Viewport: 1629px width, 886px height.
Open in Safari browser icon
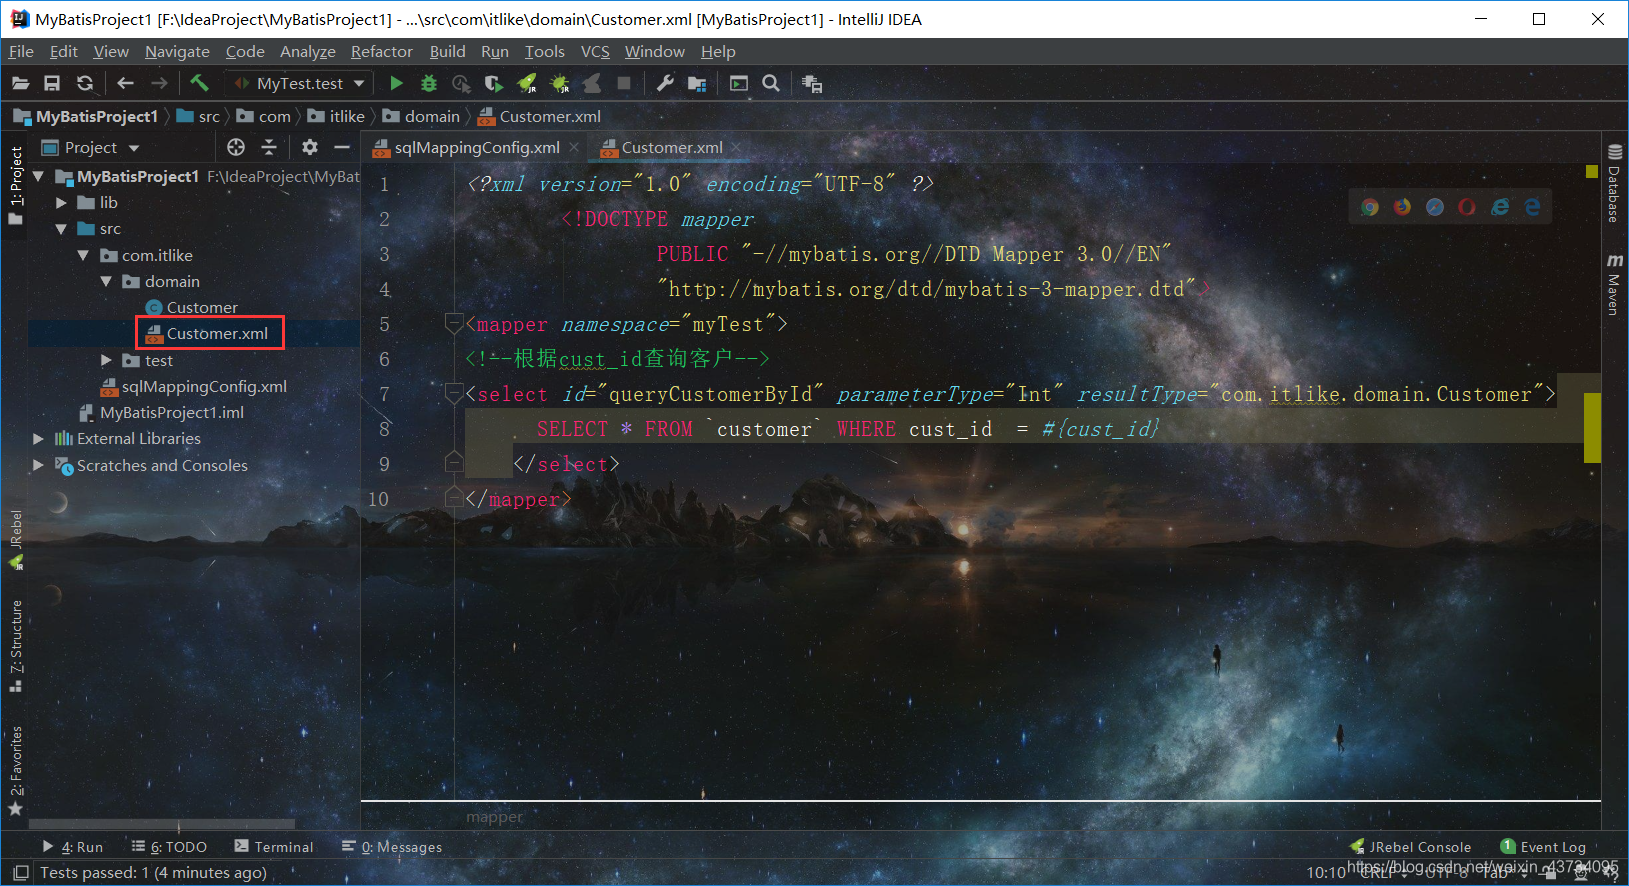[1435, 206]
